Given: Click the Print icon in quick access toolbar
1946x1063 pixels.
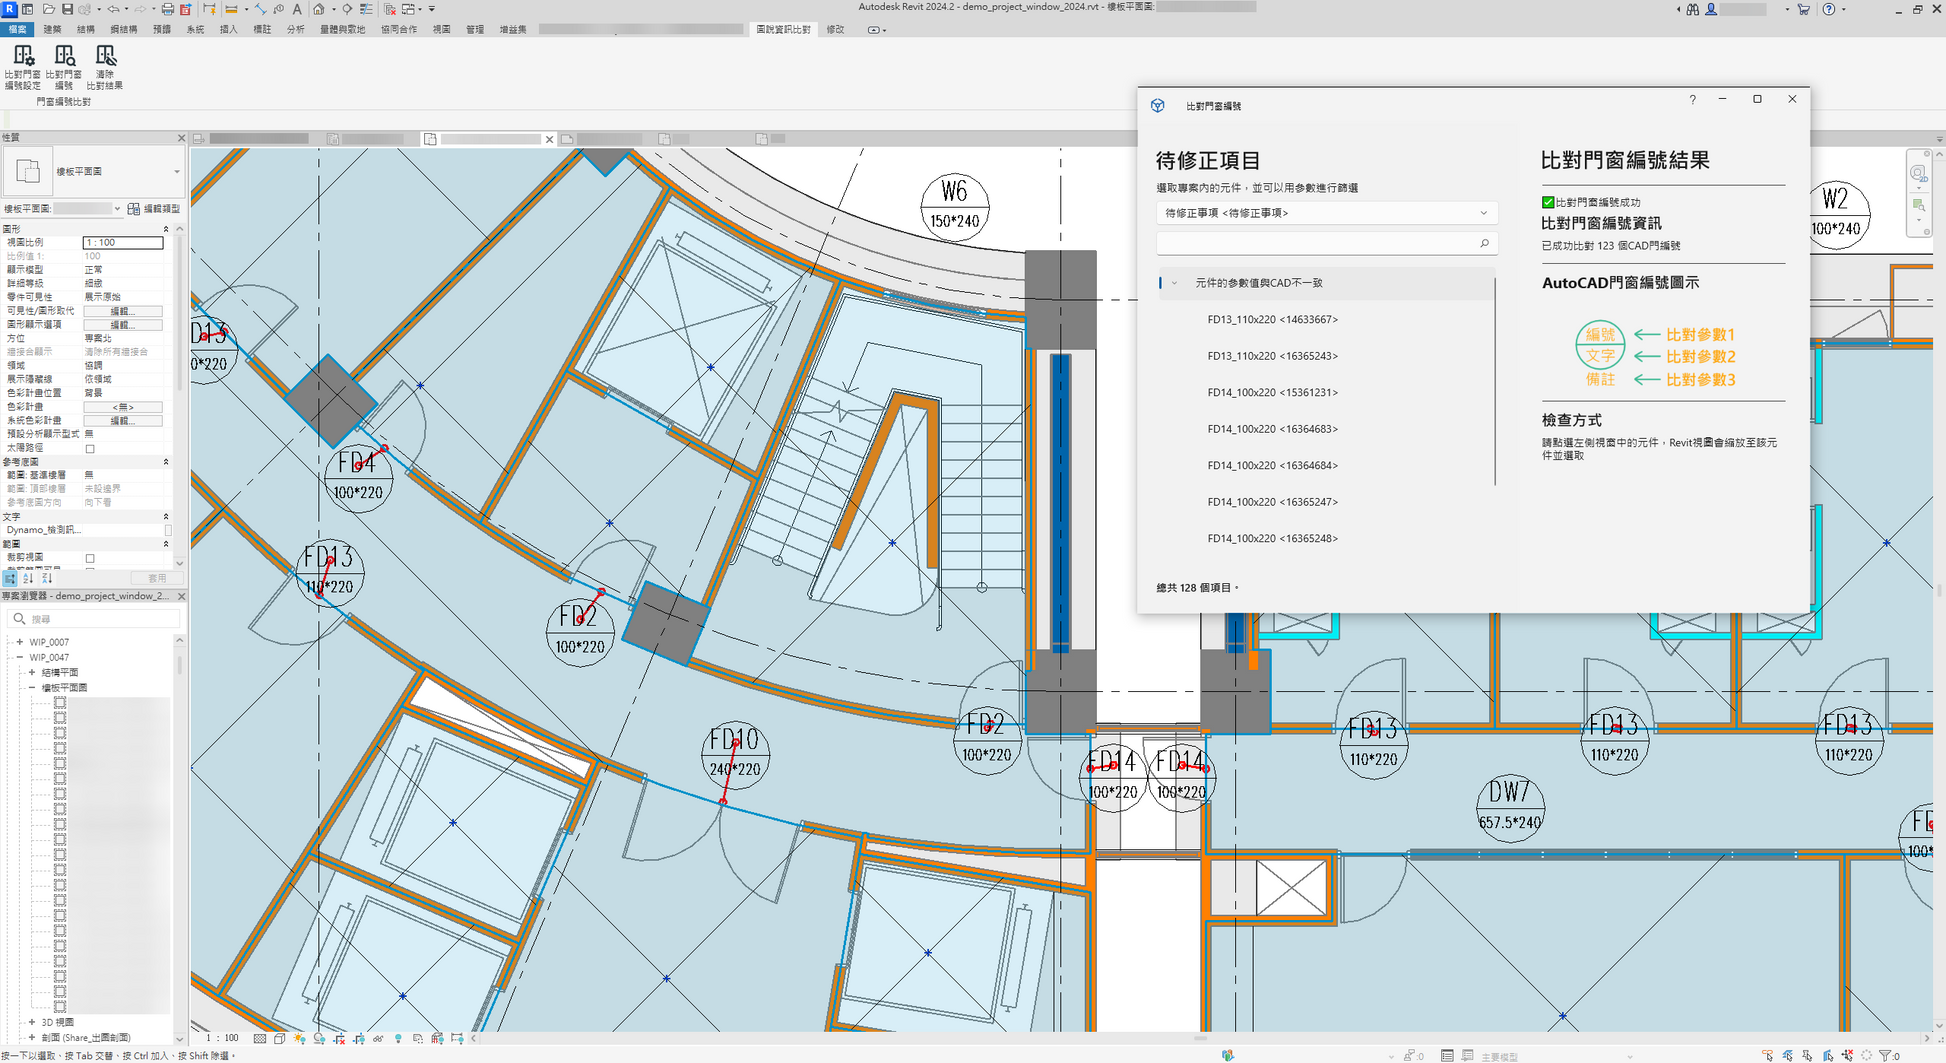Looking at the screenshot, I should 167,9.
